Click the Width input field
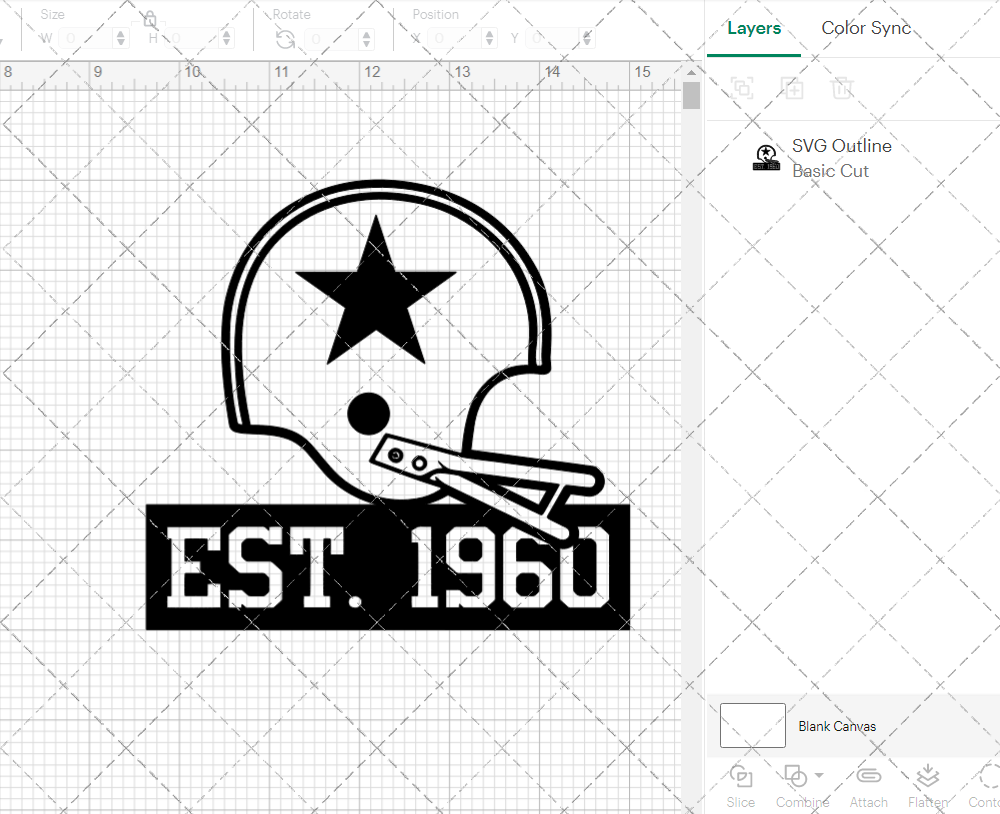Screen dimensions: 1000x814 86,39
